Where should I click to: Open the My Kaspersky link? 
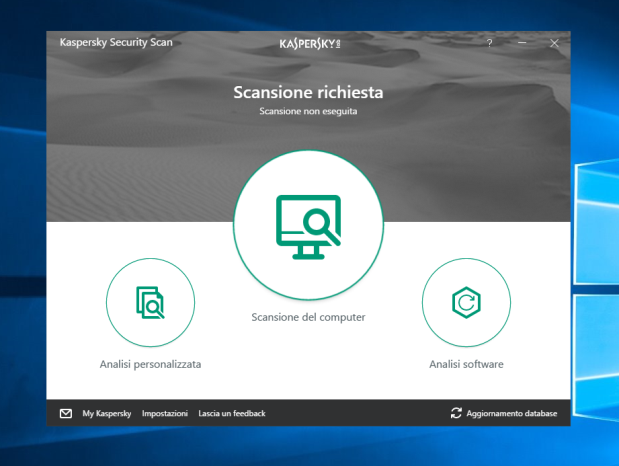107,413
